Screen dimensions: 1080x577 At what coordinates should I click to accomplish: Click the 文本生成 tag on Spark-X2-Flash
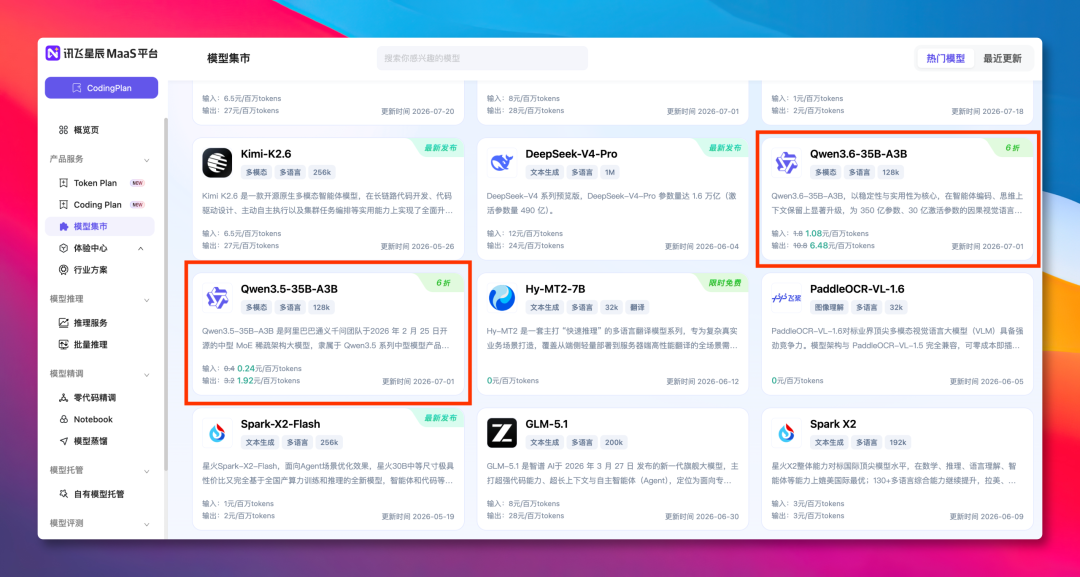pyautogui.click(x=258, y=443)
